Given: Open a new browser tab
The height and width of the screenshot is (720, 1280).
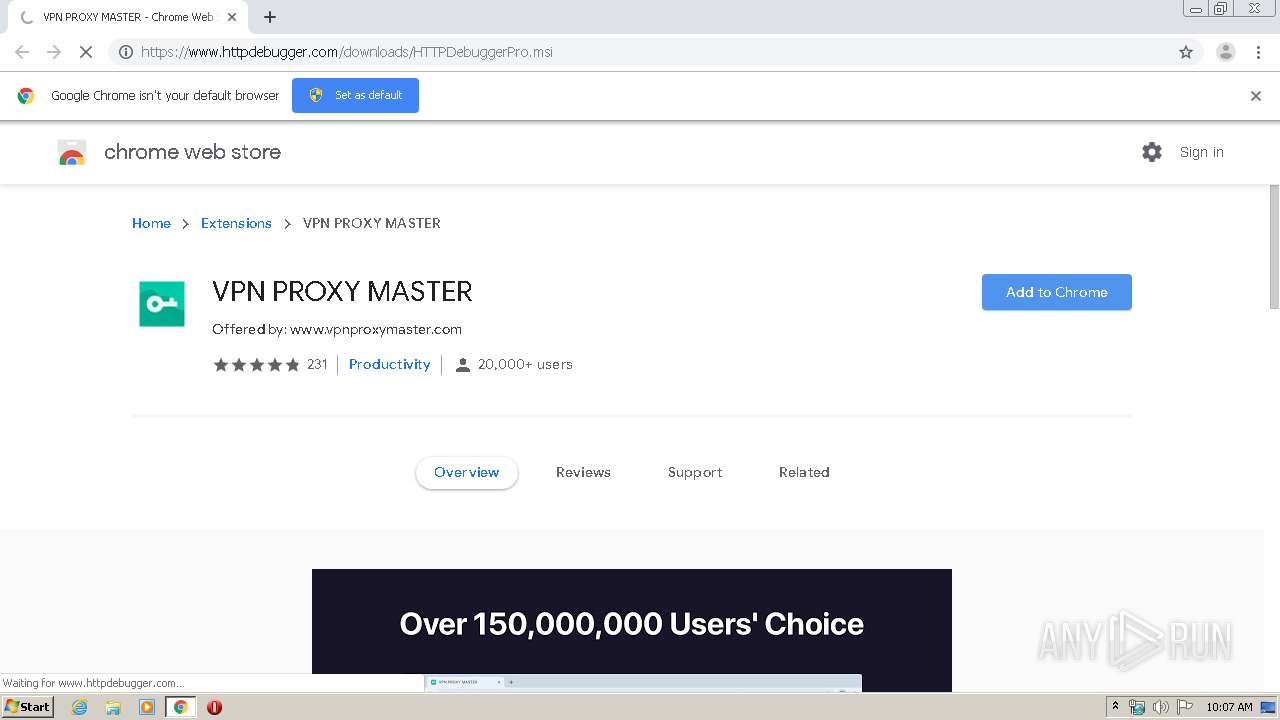Looking at the screenshot, I should (x=270, y=17).
